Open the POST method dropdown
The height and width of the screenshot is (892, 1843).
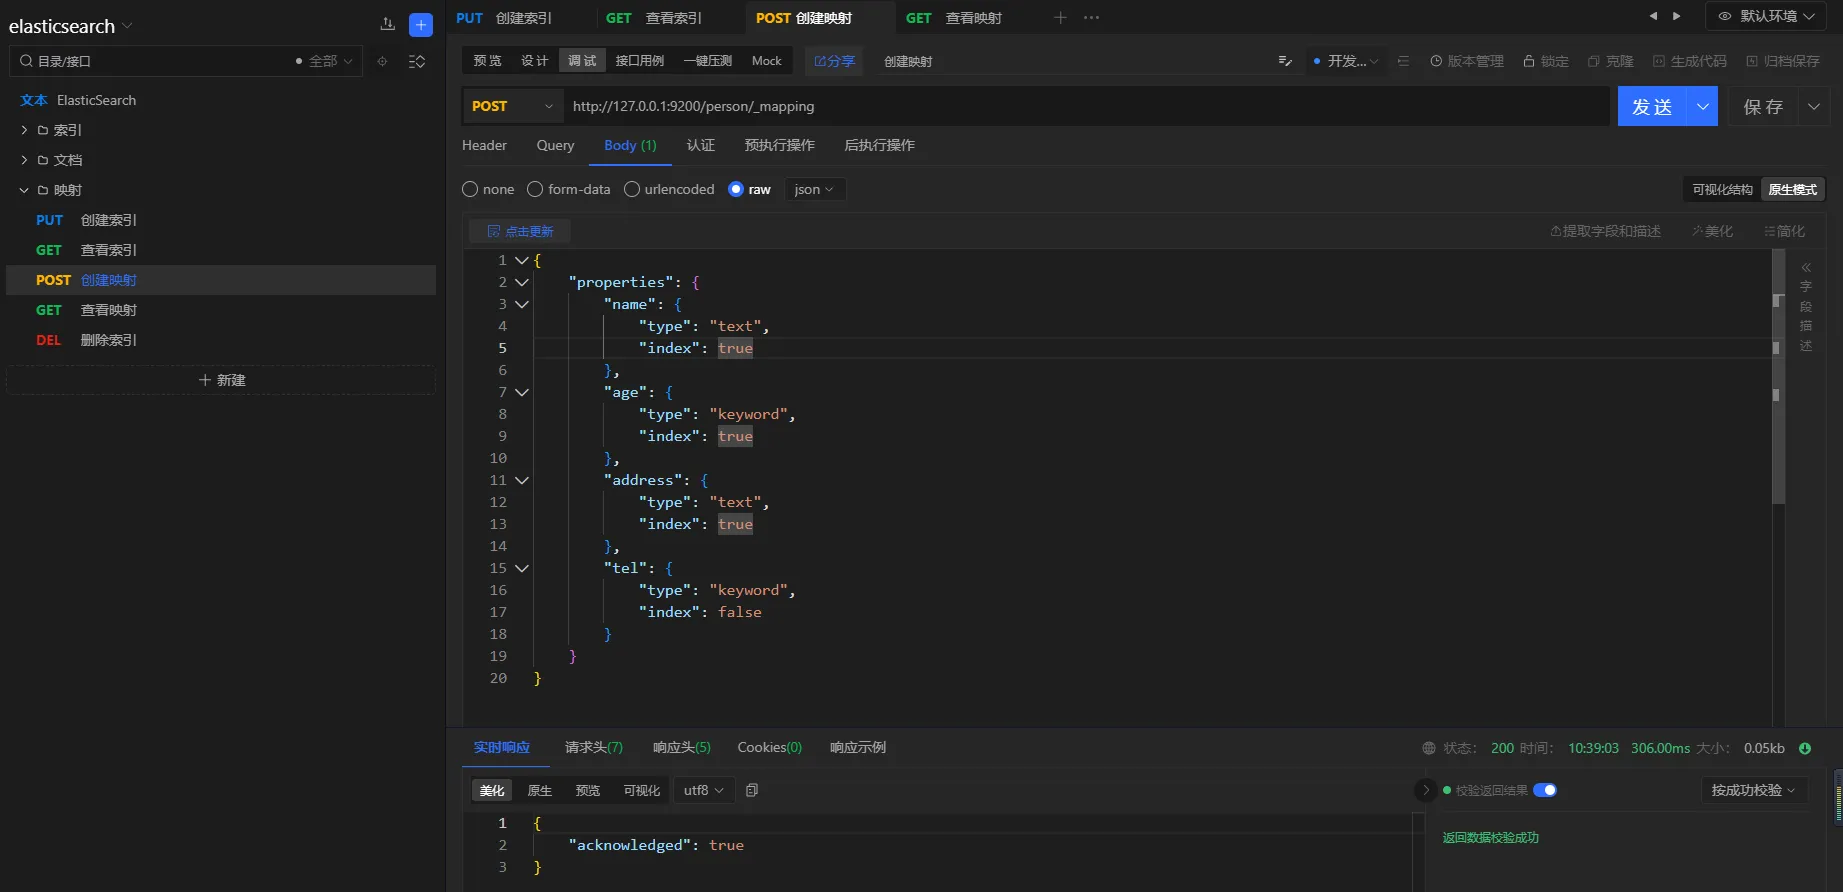tap(510, 106)
